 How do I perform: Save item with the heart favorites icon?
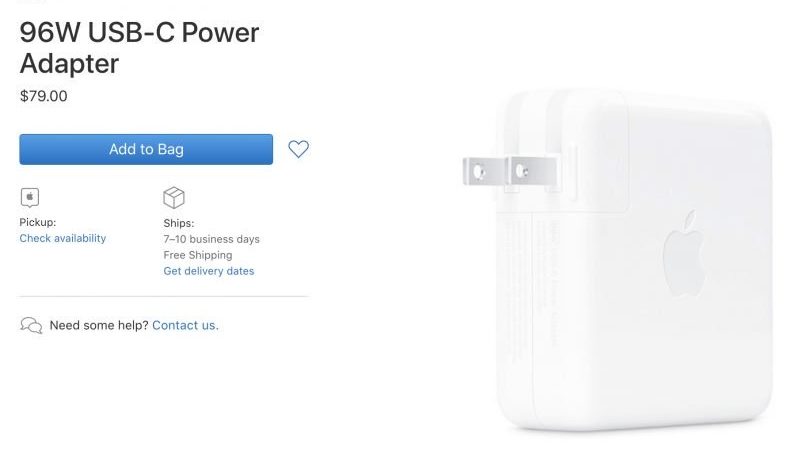click(x=298, y=149)
